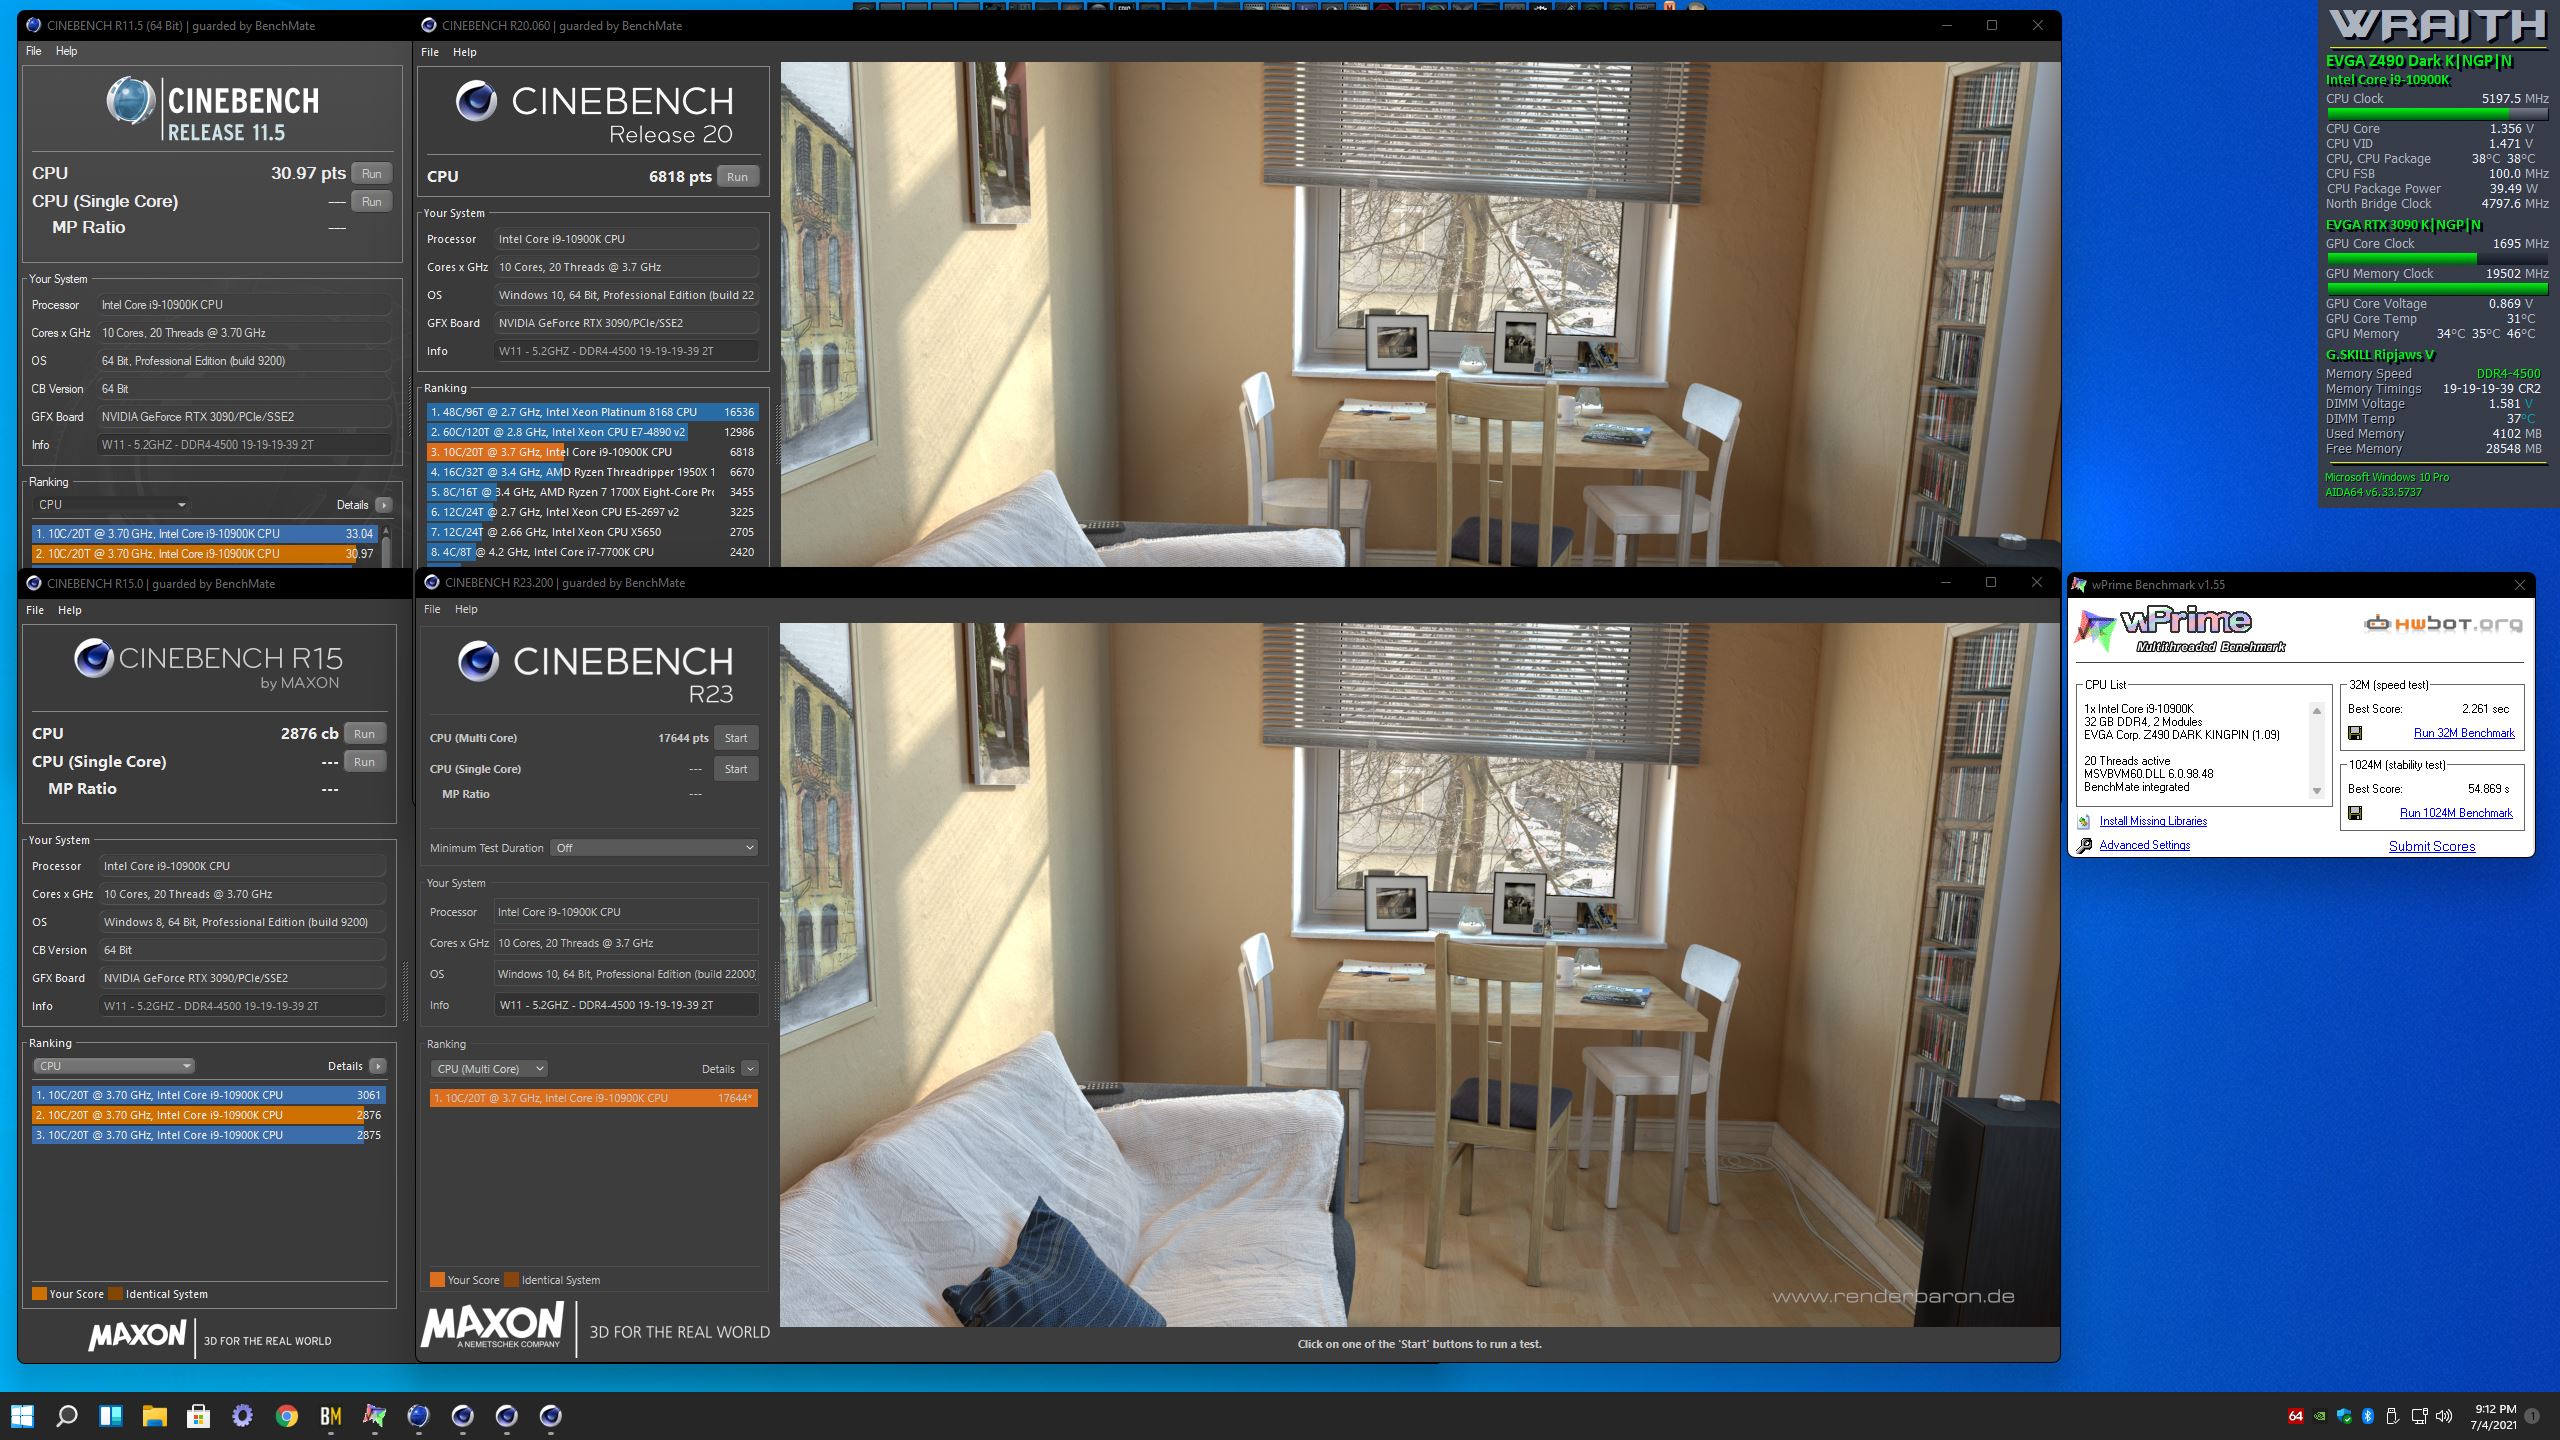Open the Minimum Test Duration dropdown
Viewport: 2560px width, 1440px height.
(x=654, y=848)
